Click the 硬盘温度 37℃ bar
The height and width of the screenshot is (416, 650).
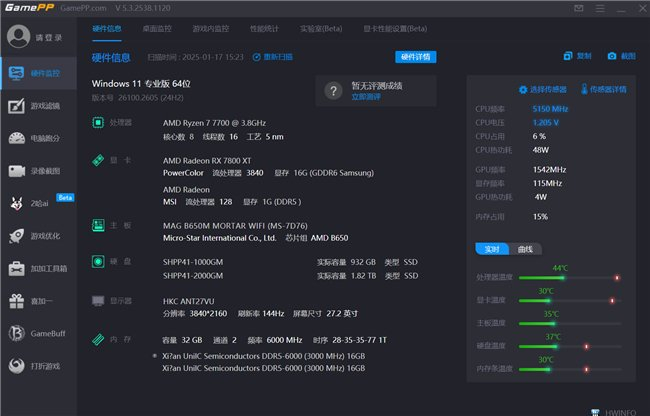point(570,346)
